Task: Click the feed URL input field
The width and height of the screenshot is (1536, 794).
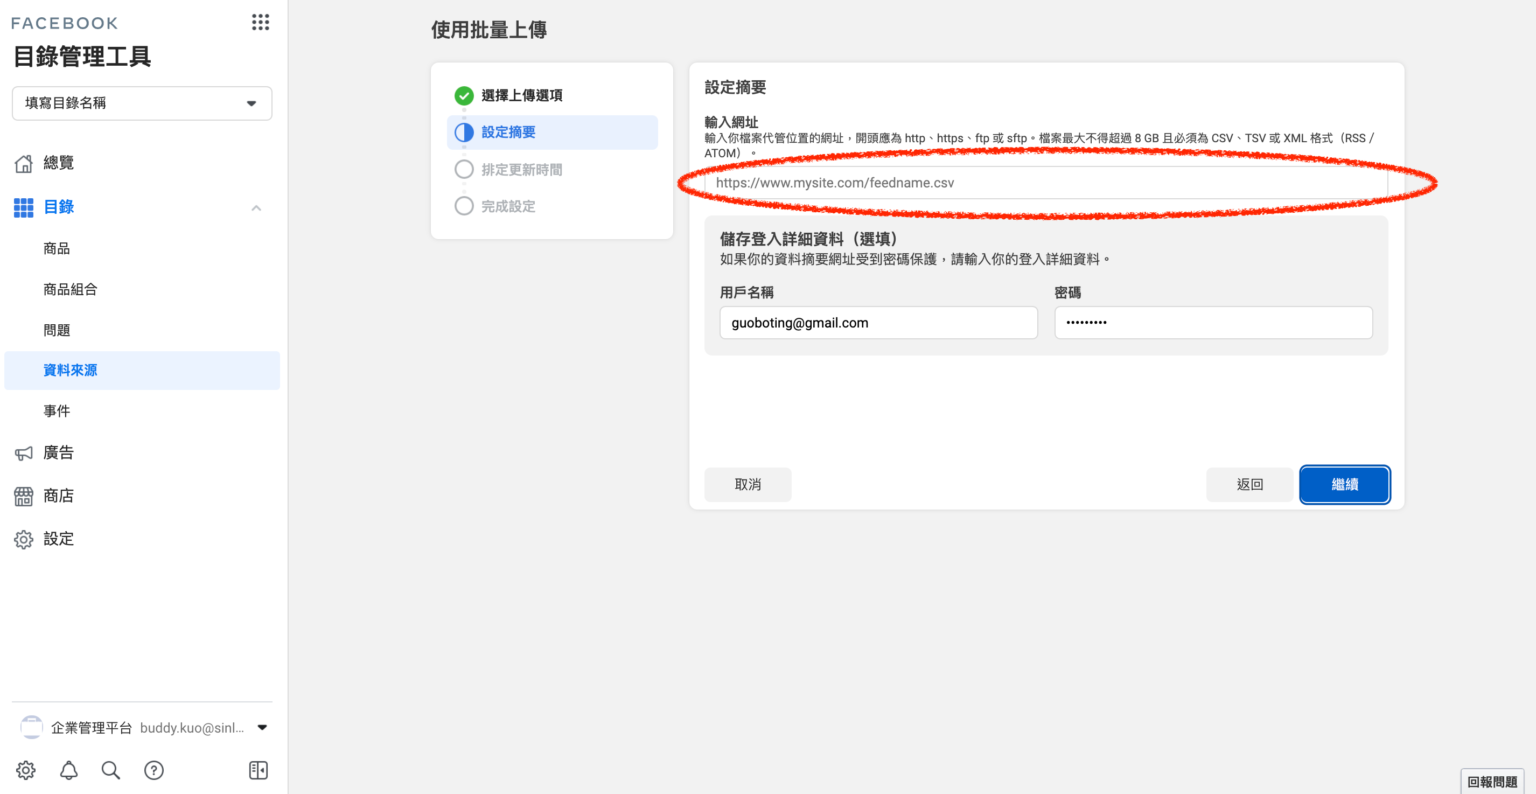Action: [1046, 183]
